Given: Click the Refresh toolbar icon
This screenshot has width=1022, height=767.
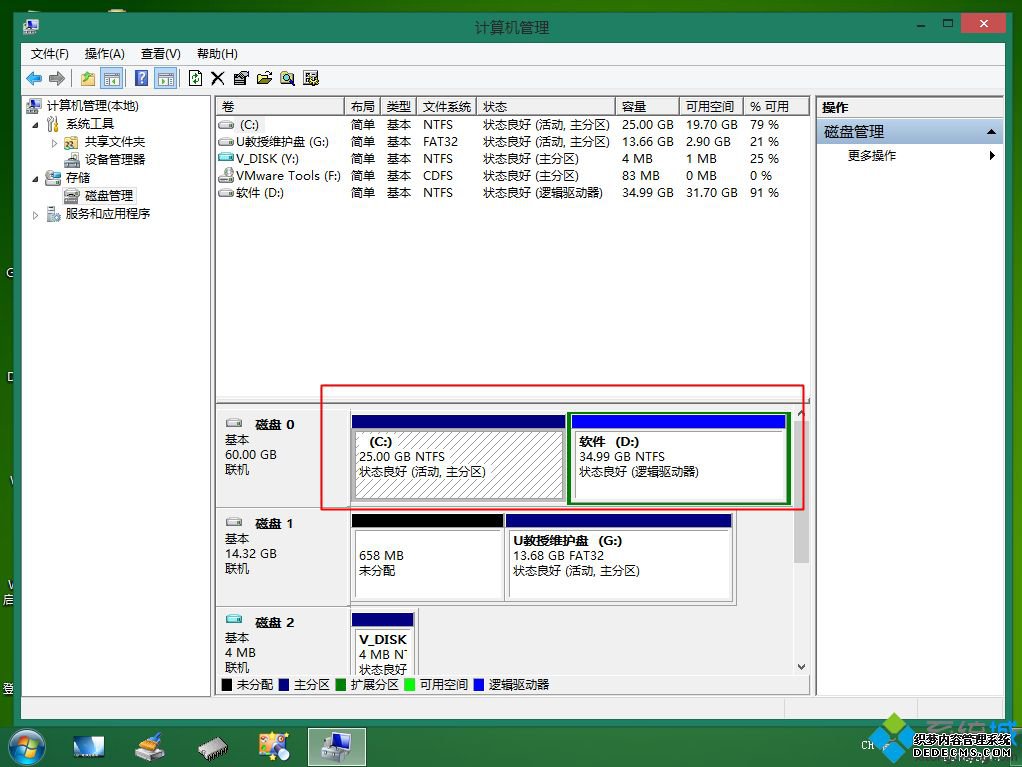Looking at the screenshot, I should click(x=195, y=79).
